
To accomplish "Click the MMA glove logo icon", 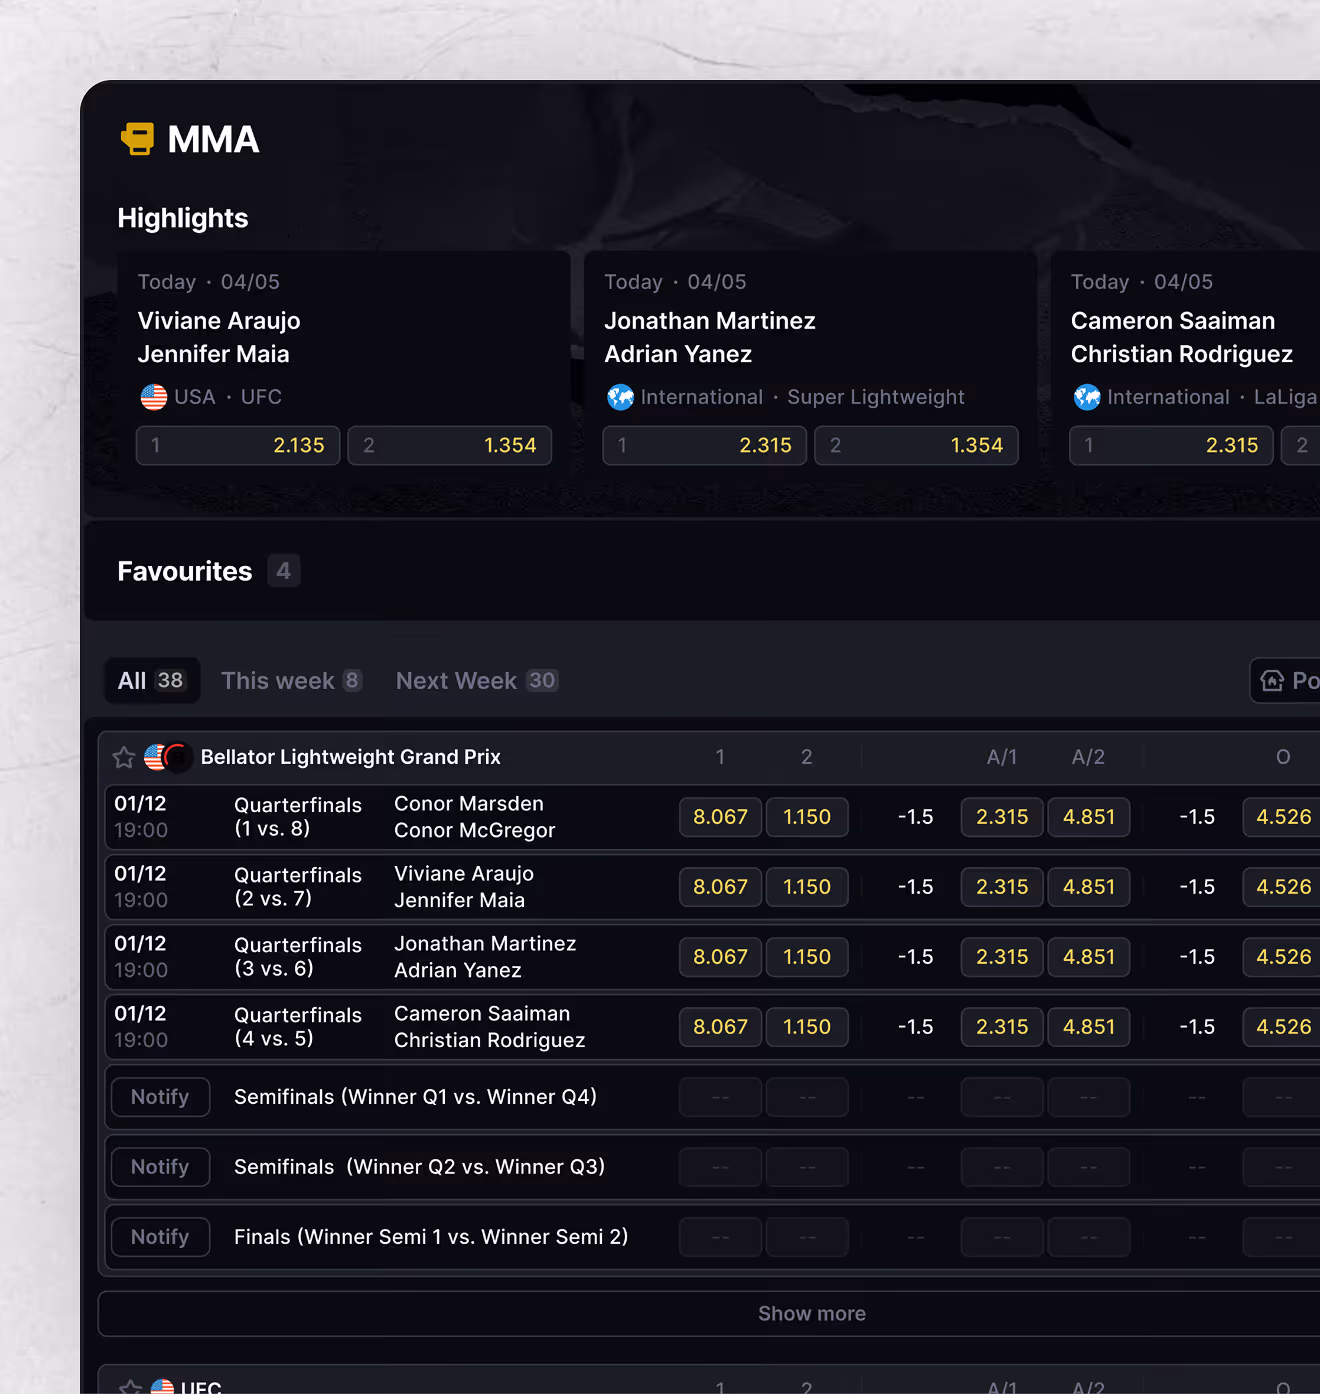I will point(138,139).
